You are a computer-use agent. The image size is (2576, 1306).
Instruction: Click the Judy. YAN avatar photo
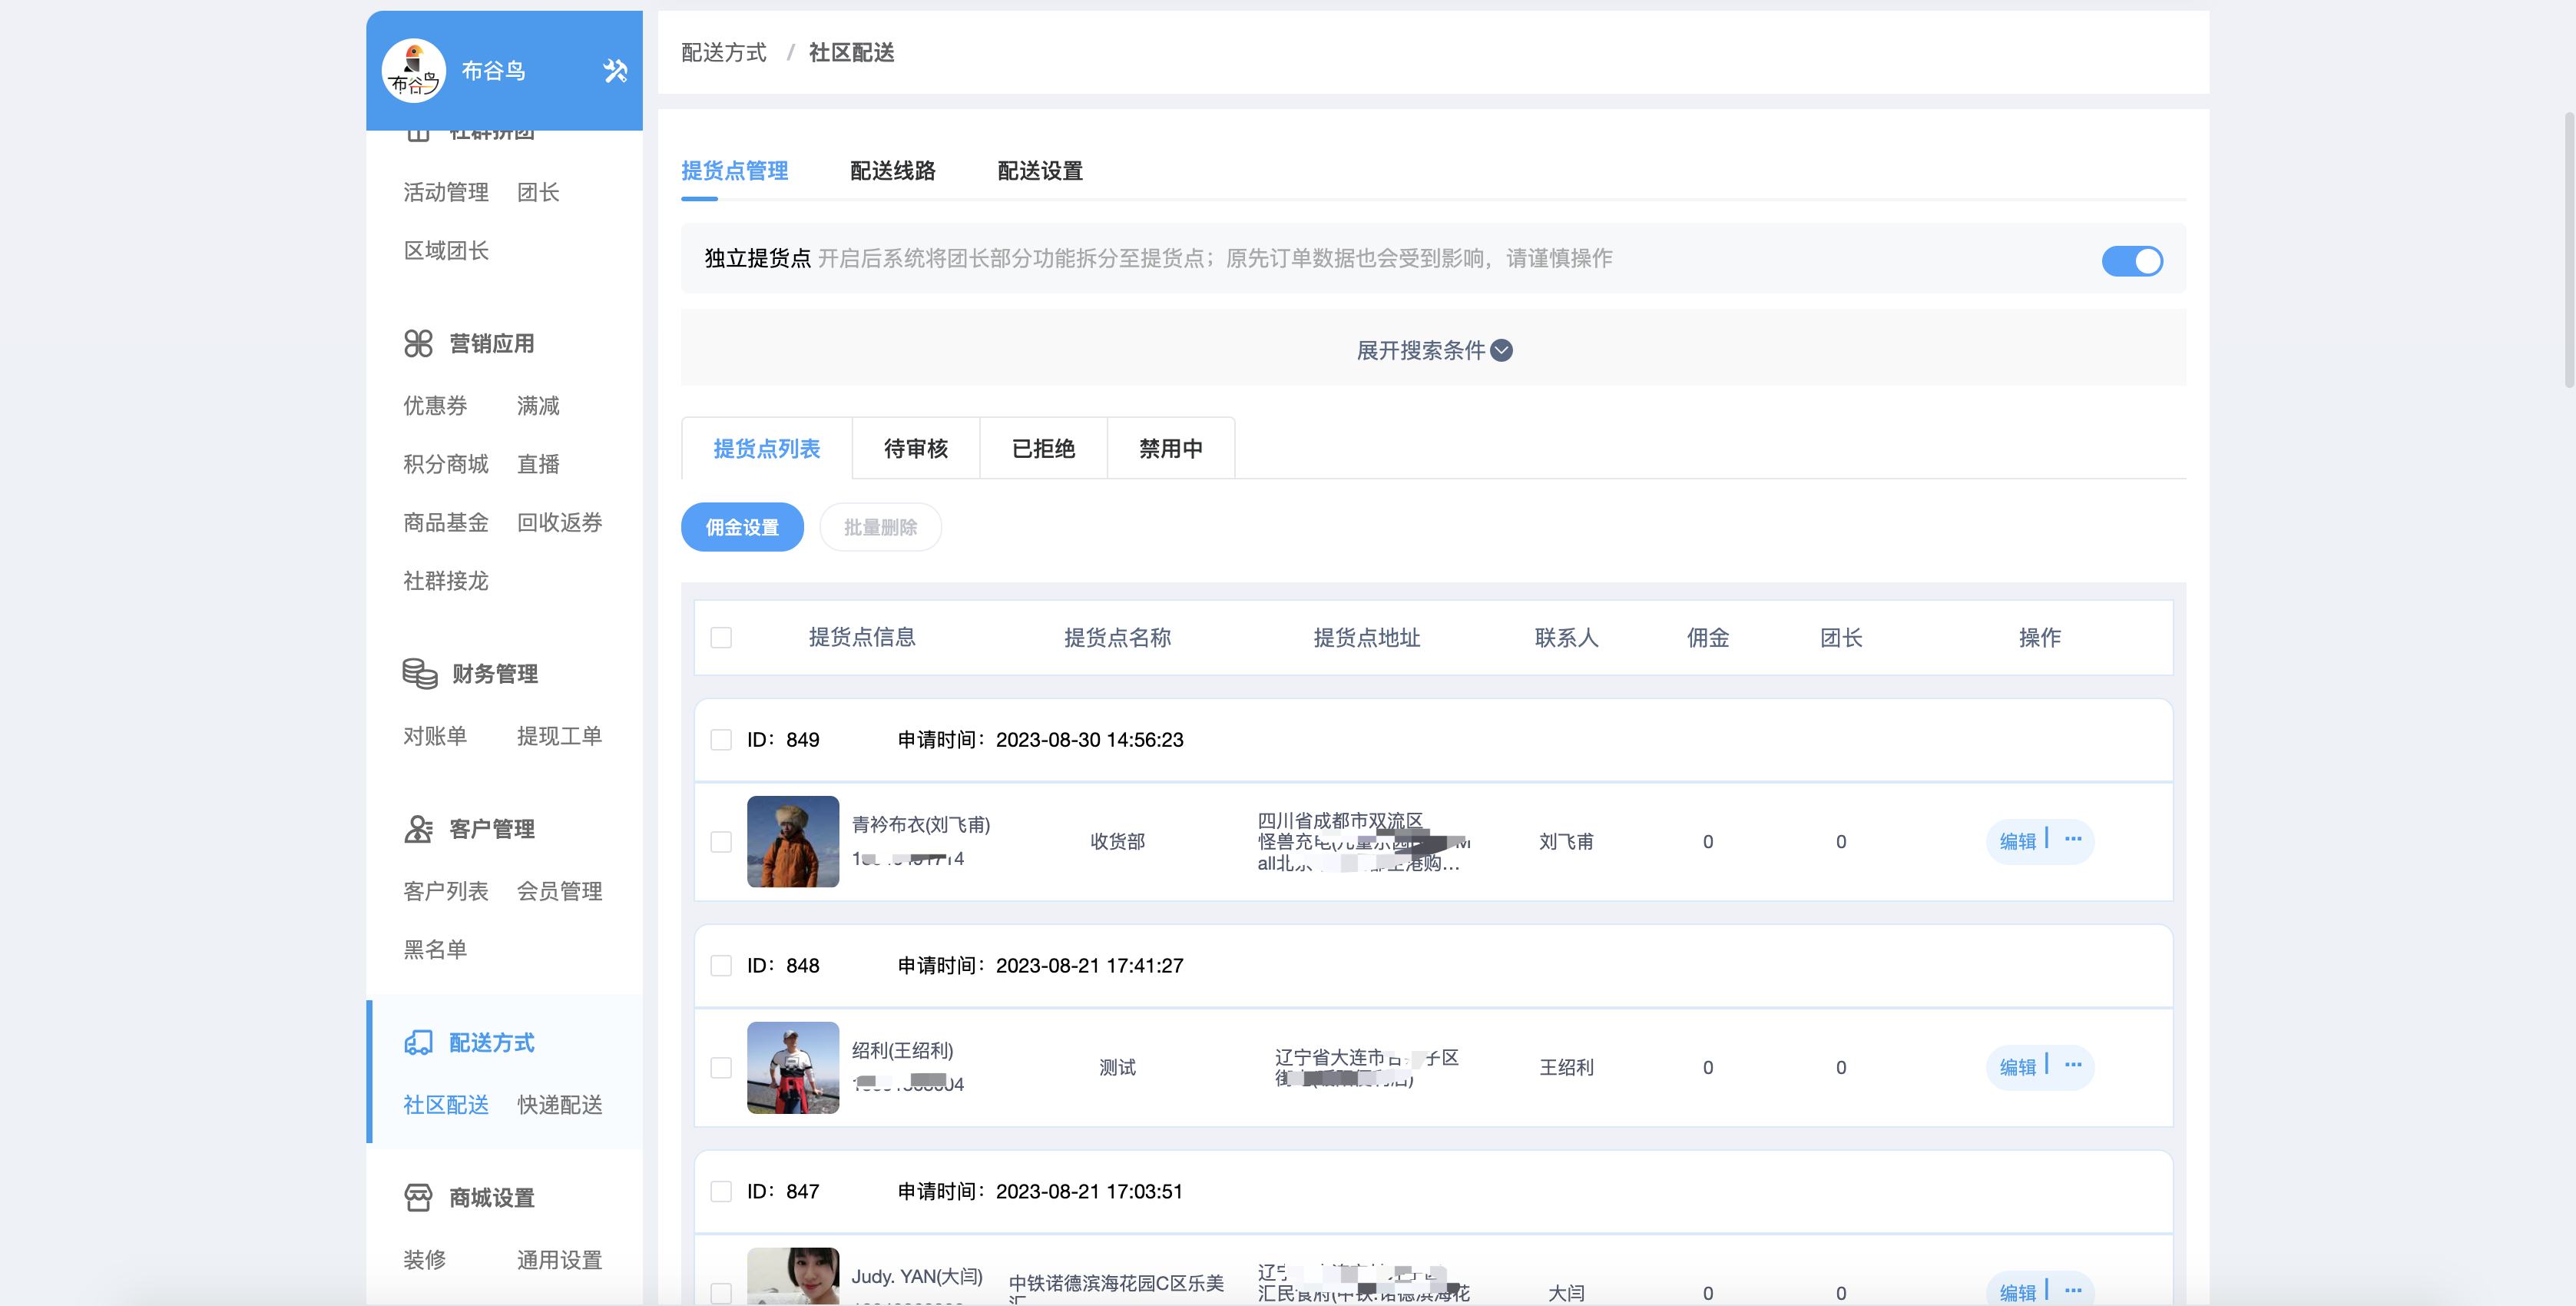(793, 1276)
